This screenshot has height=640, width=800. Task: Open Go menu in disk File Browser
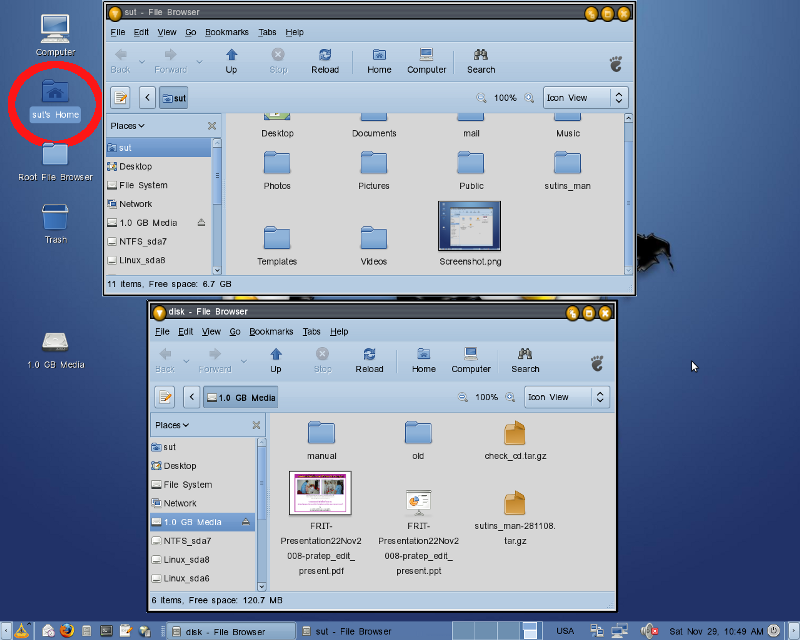point(235,332)
